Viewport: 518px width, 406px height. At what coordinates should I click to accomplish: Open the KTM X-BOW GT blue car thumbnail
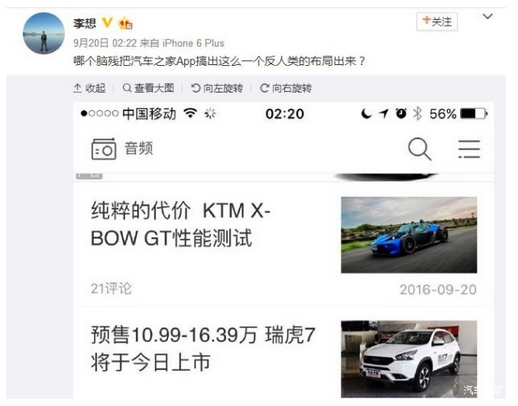point(409,235)
